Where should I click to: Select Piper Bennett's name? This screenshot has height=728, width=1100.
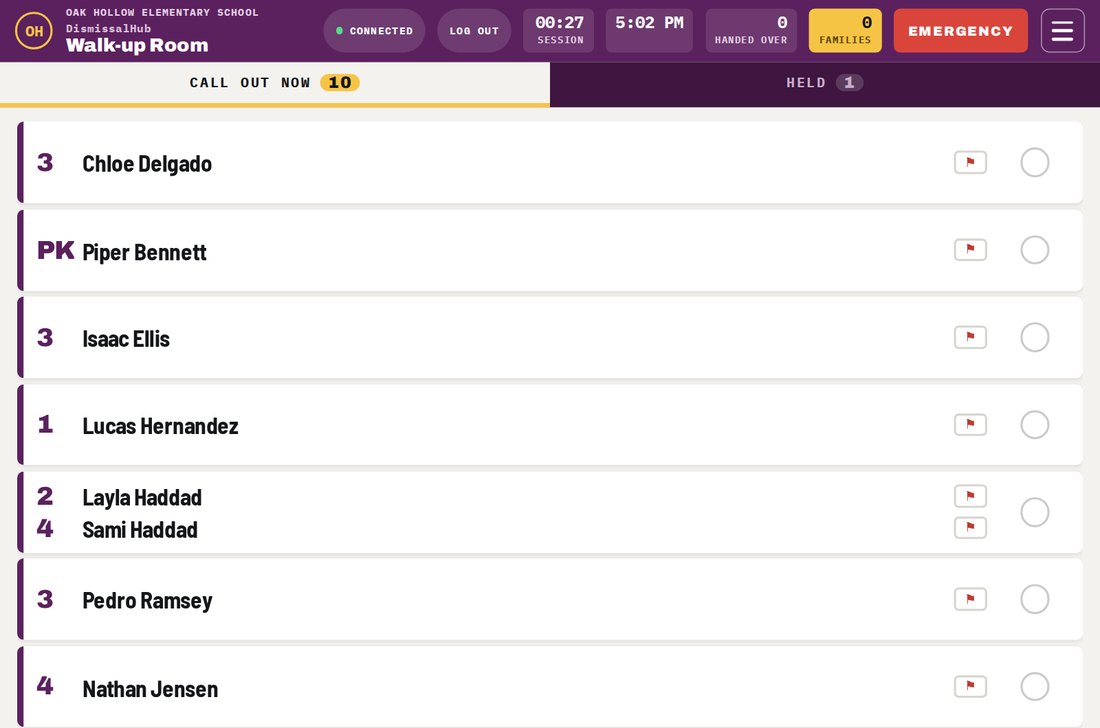coord(145,252)
